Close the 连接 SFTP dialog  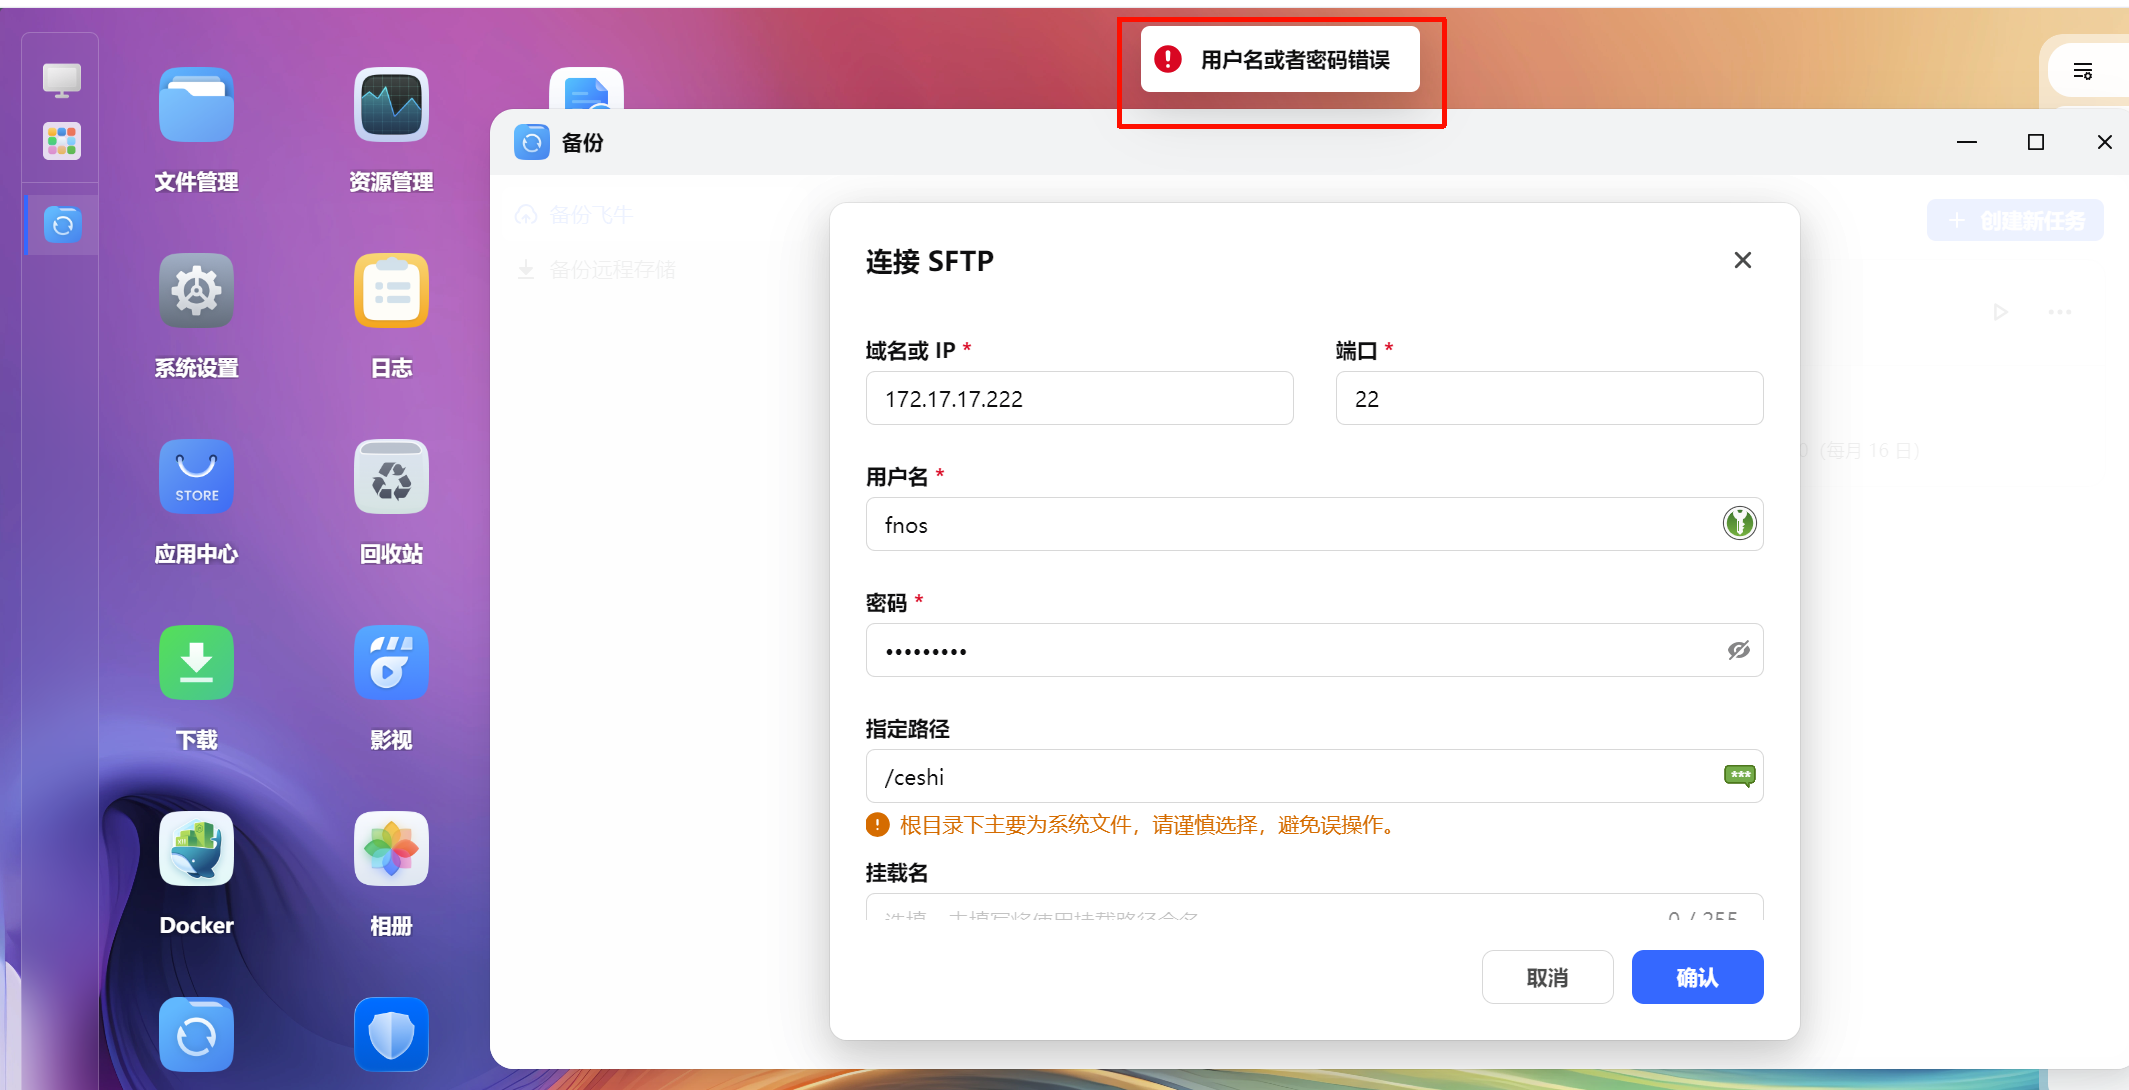click(1742, 260)
